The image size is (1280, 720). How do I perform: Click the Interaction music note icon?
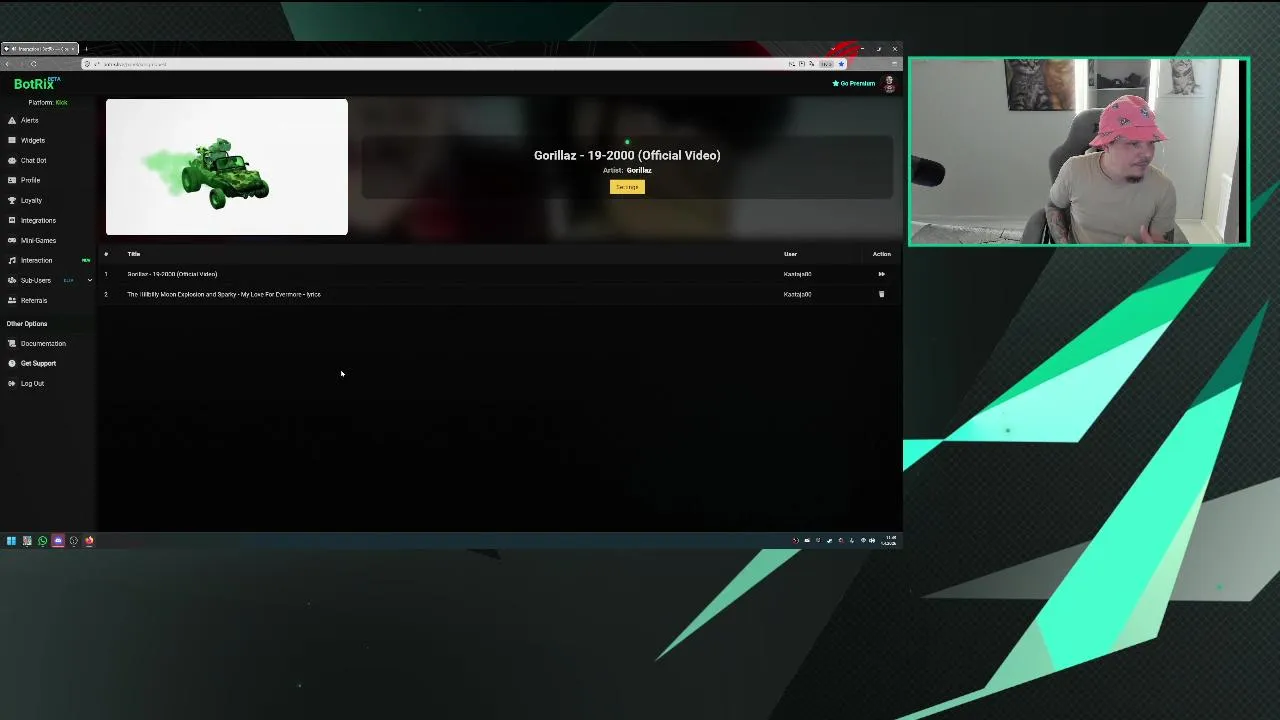click(x=12, y=260)
